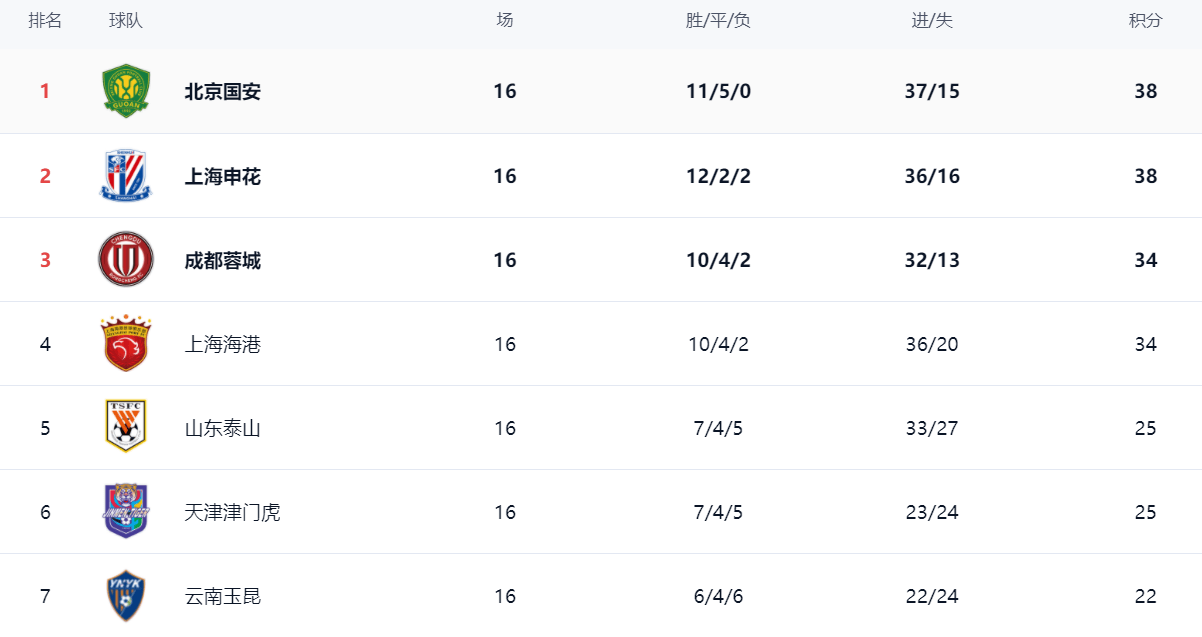Select the Chengdu Rongcheng red round badge
The width and height of the screenshot is (1202, 637).
click(126, 259)
